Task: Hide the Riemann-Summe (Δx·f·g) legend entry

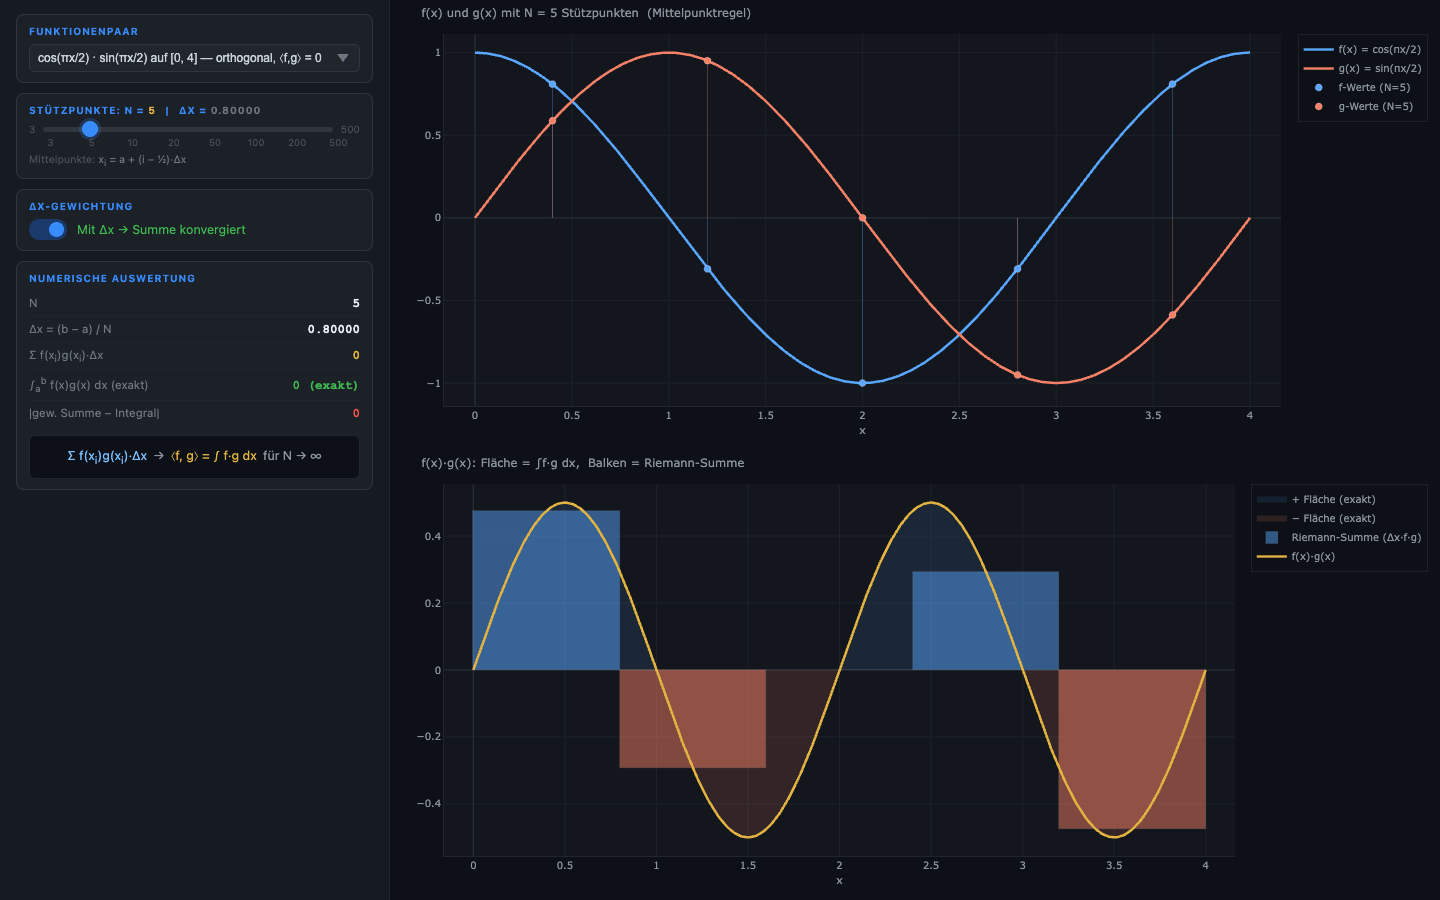Action: [1339, 537]
